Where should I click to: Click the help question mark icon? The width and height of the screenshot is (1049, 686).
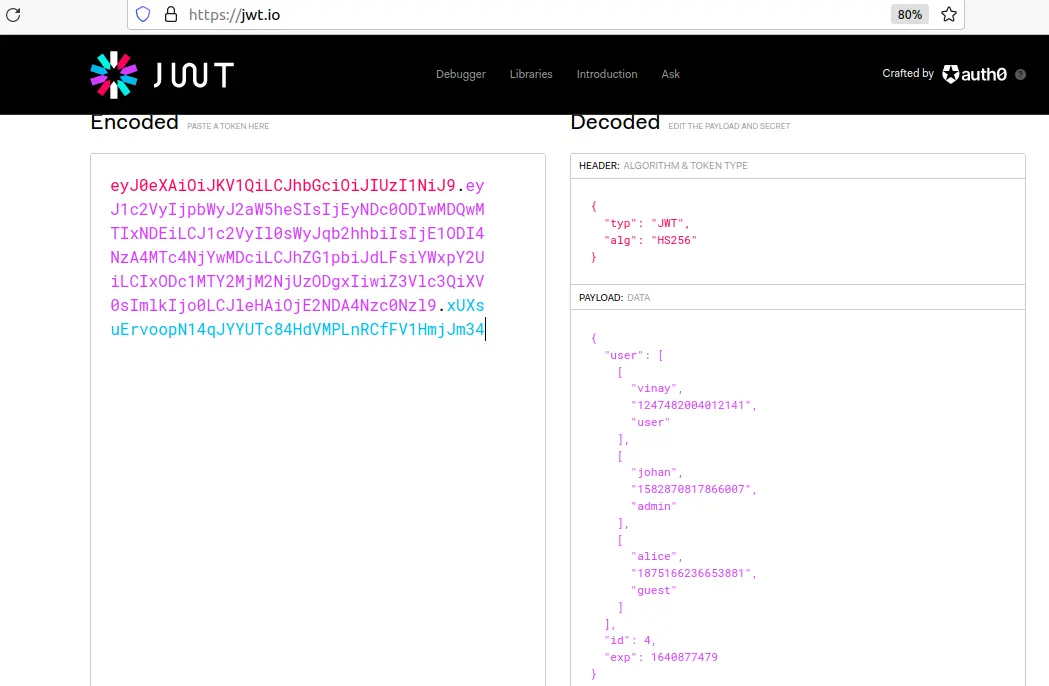1020,75
